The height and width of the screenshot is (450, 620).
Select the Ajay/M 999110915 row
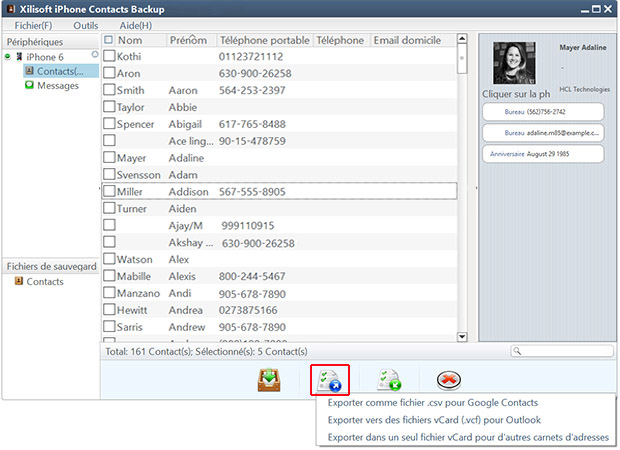click(x=279, y=225)
